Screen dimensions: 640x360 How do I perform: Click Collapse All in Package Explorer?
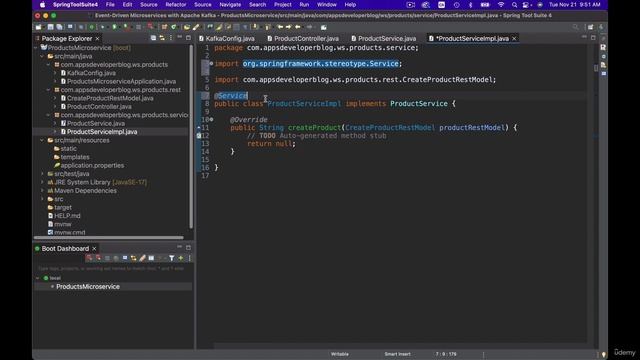coord(153,38)
